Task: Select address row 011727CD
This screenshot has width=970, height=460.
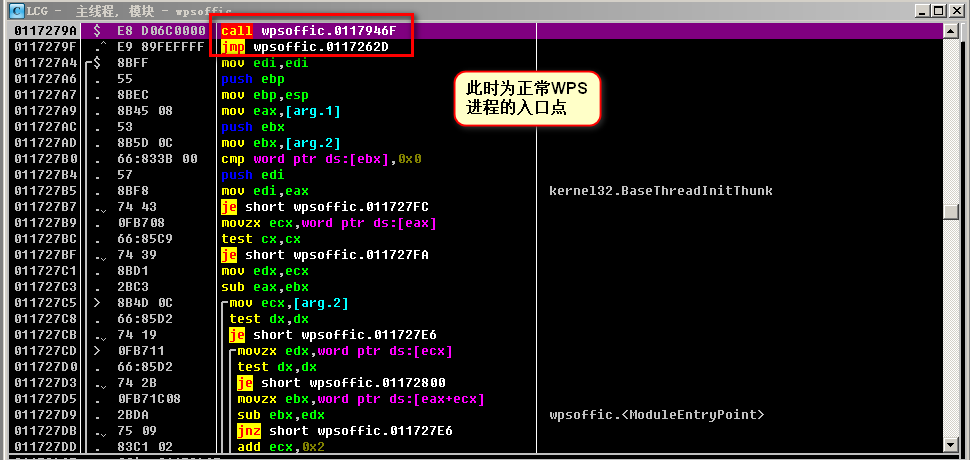Action: point(45,351)
